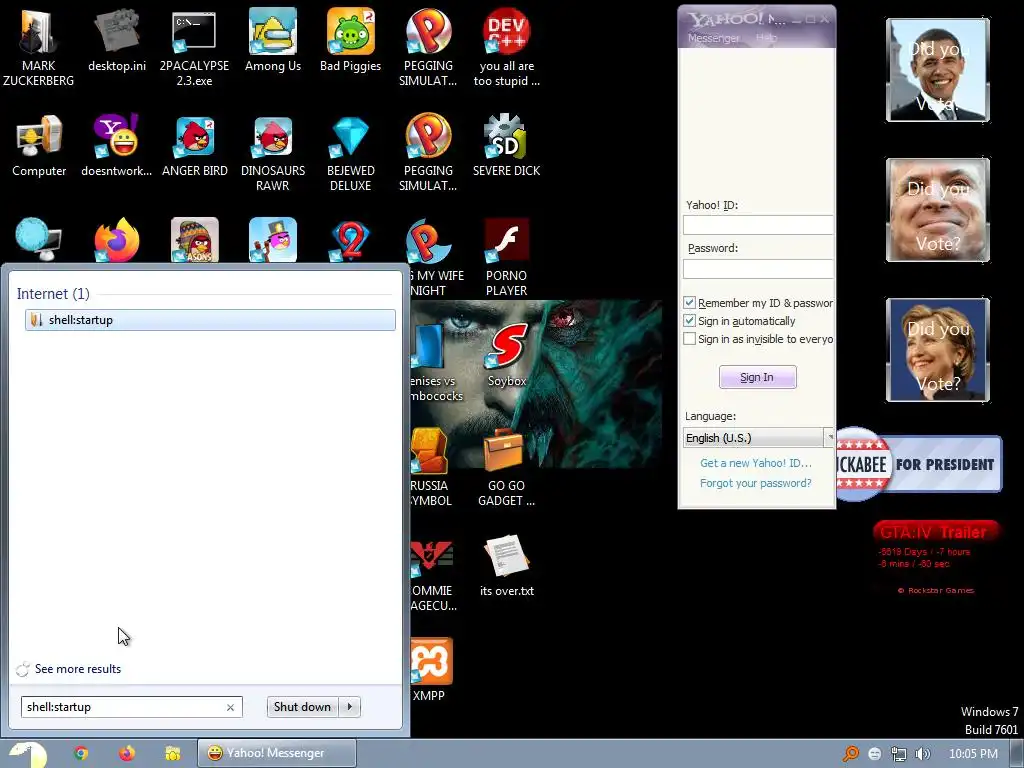Open the Shut down options arrow
This screenshot has height=768, width=1024.
pos(349,707)
